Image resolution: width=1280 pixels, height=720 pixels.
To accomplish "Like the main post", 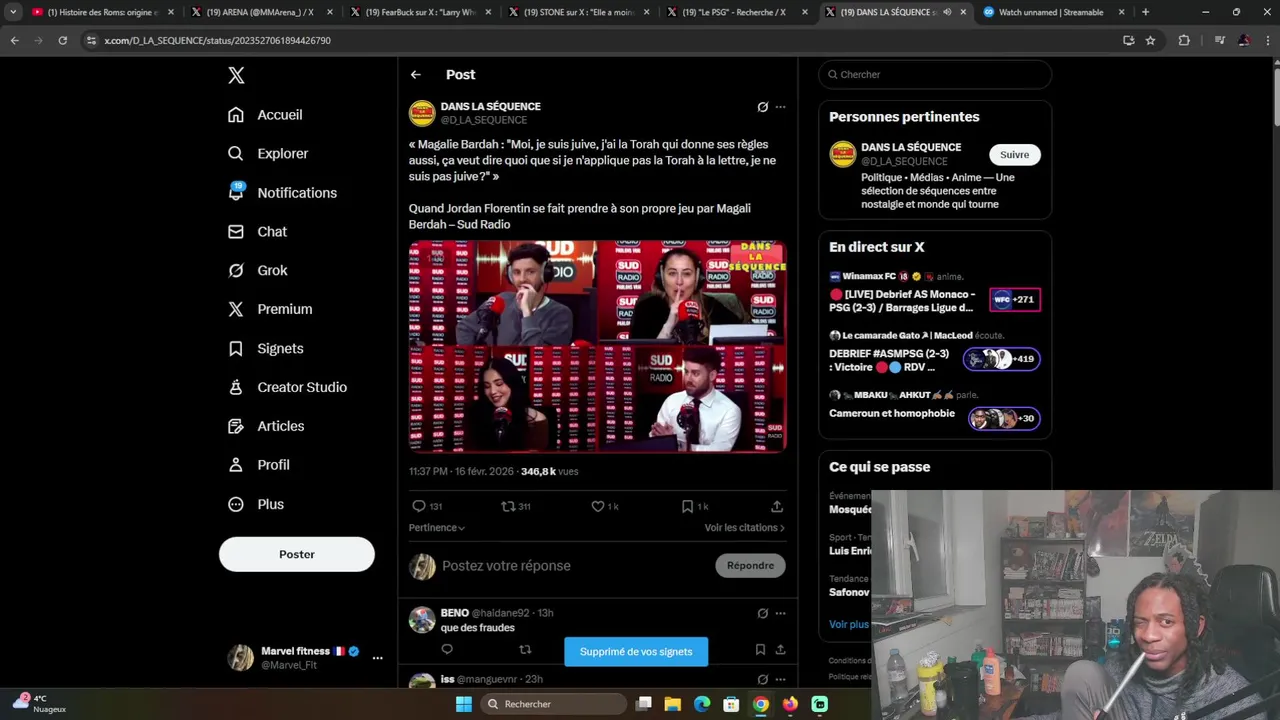I will (598, 506).
